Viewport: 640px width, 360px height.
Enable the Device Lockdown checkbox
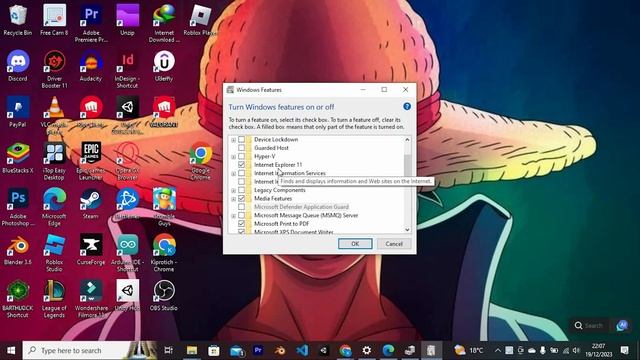(242, 140)
